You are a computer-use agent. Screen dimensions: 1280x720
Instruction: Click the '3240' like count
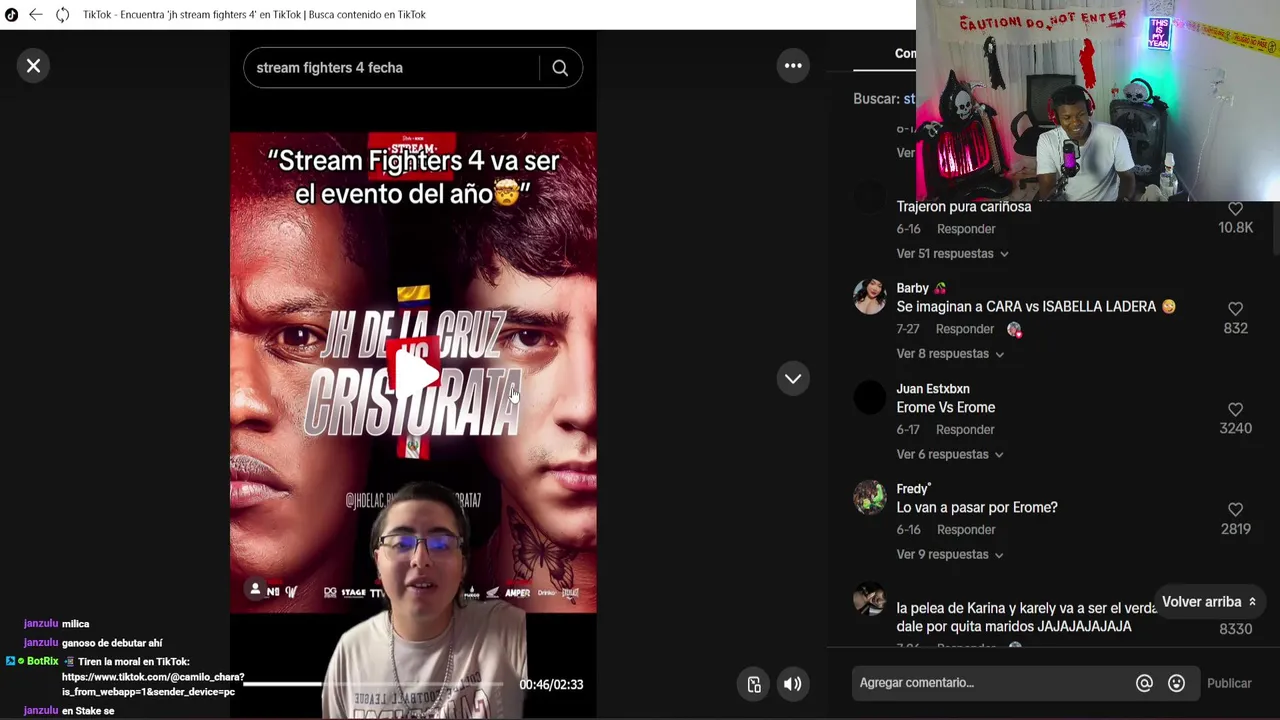1235,428
